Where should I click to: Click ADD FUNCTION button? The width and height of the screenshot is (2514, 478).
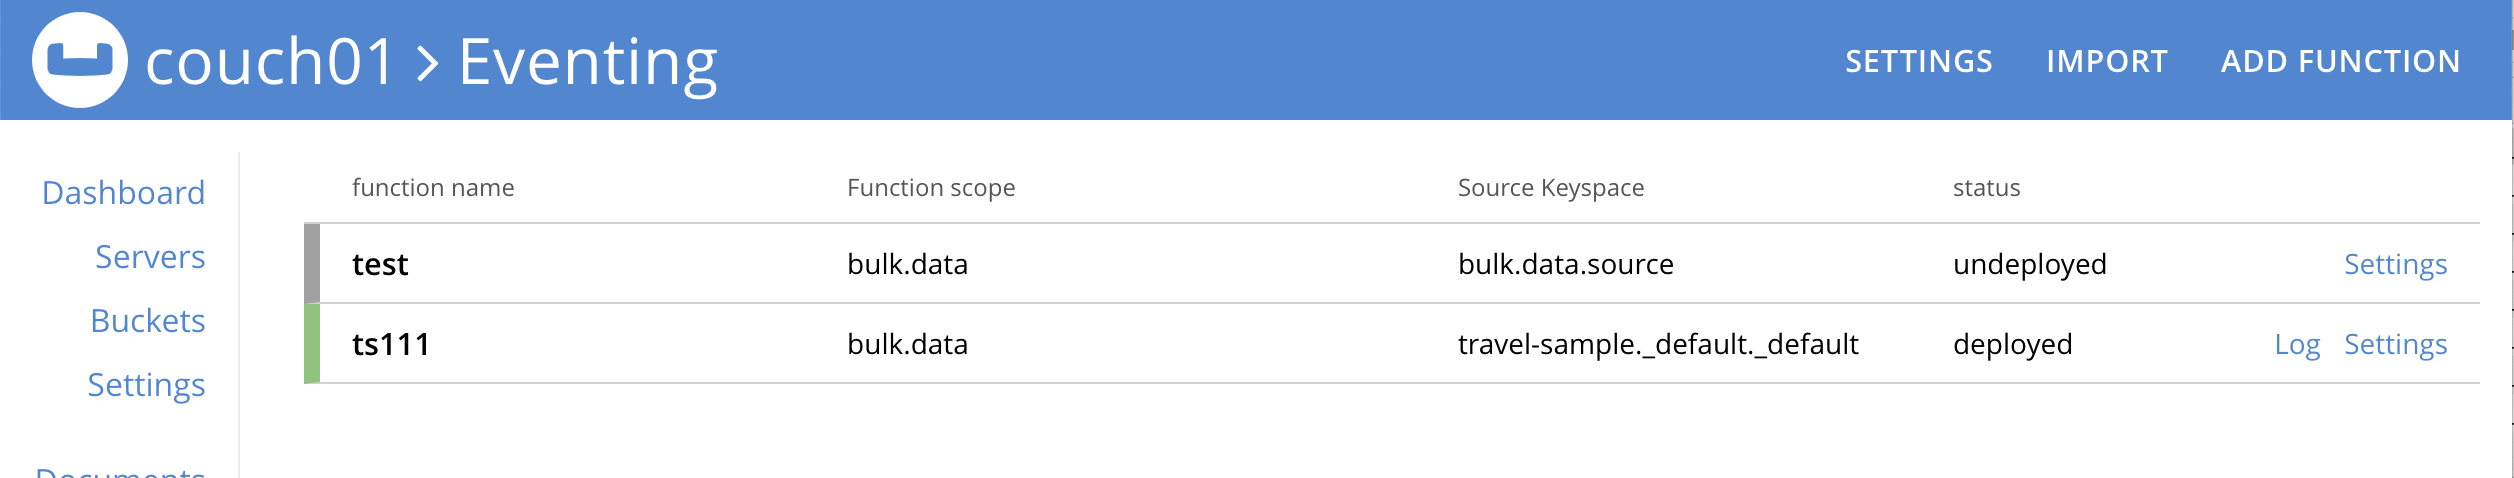(x=2340, y=62)
